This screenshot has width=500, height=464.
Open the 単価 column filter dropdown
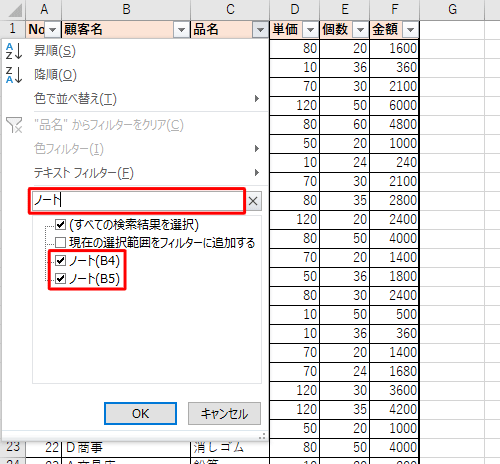(310, 30)
